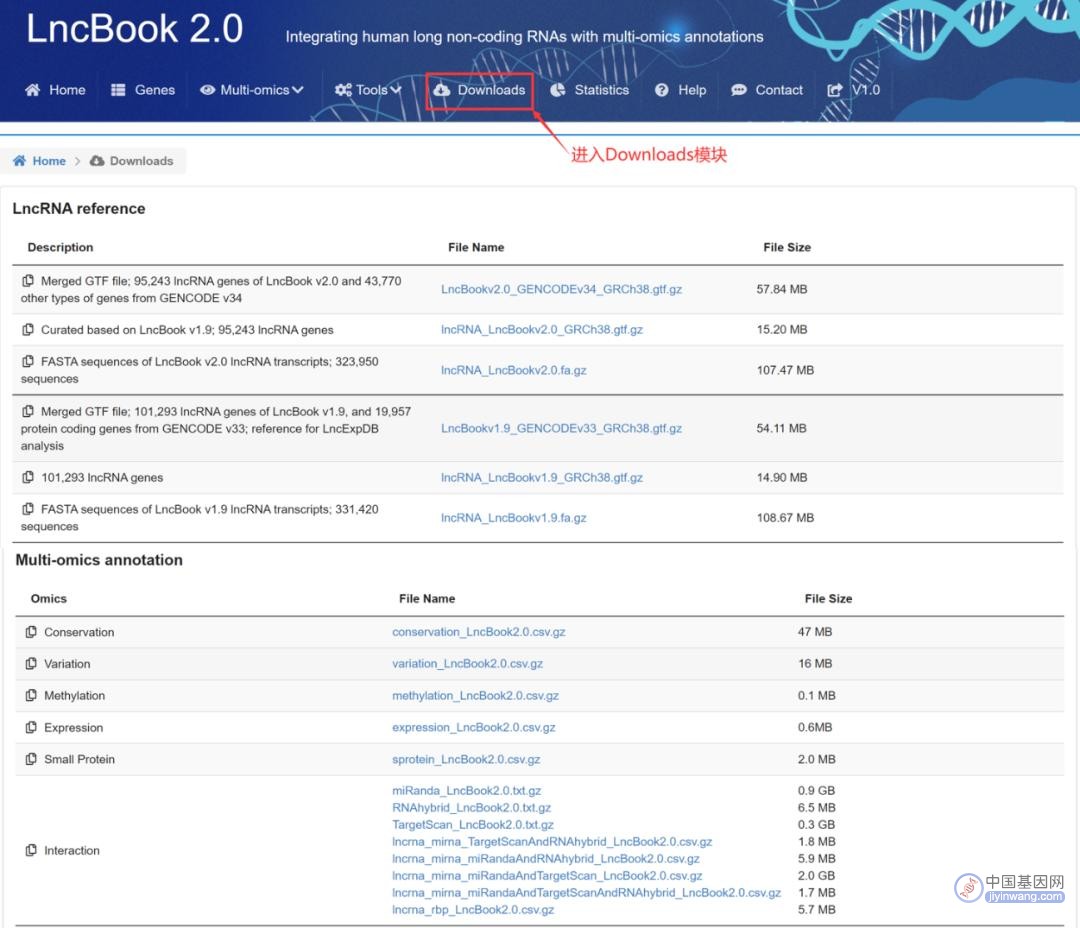
Task: Click the 57.84 MB file size cell
Action: pos(782,289)
